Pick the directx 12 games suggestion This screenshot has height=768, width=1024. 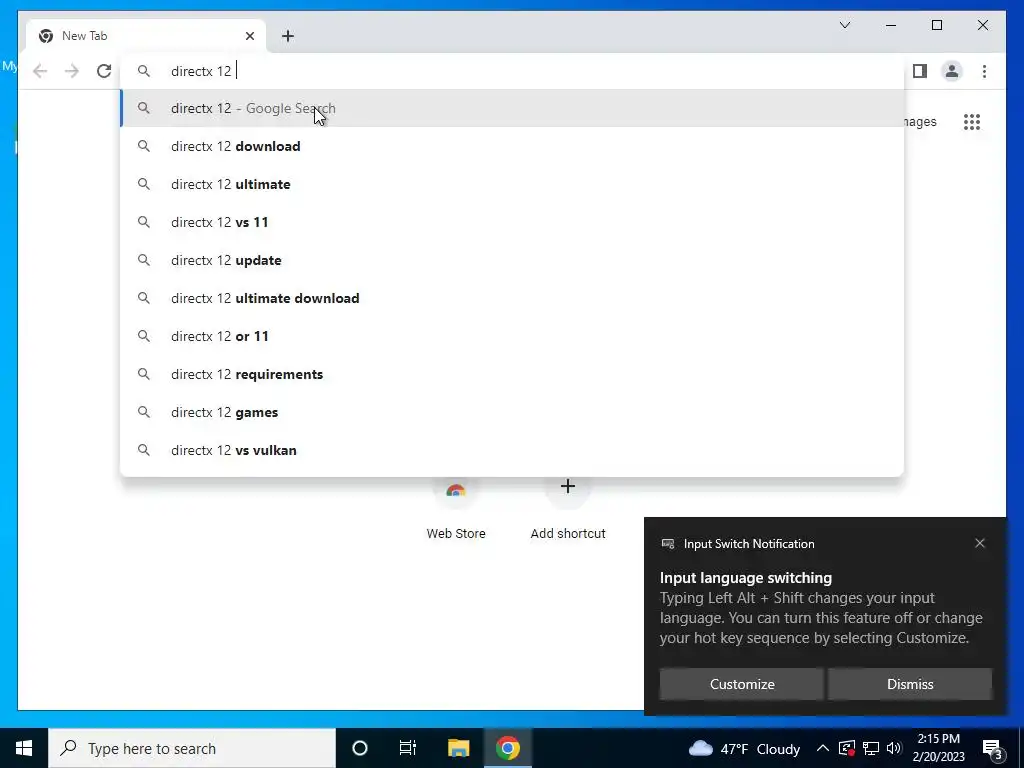[513, 412]
